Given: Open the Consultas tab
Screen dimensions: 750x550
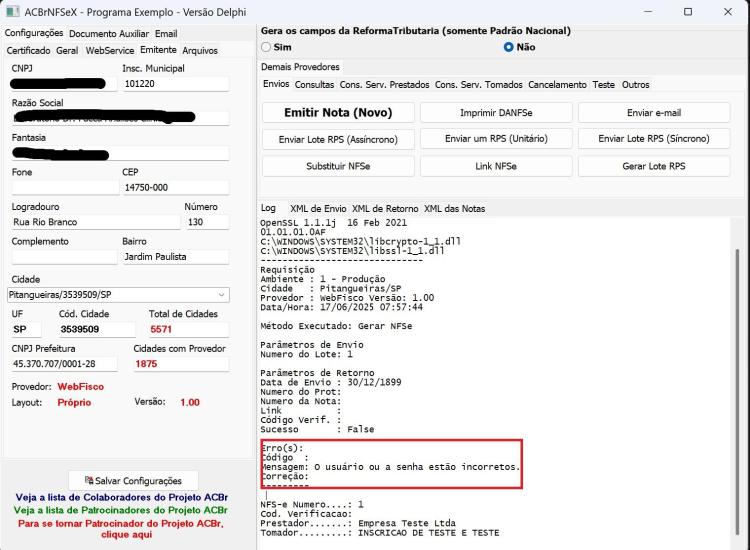Looking at the screenshot, I should 314,85.
